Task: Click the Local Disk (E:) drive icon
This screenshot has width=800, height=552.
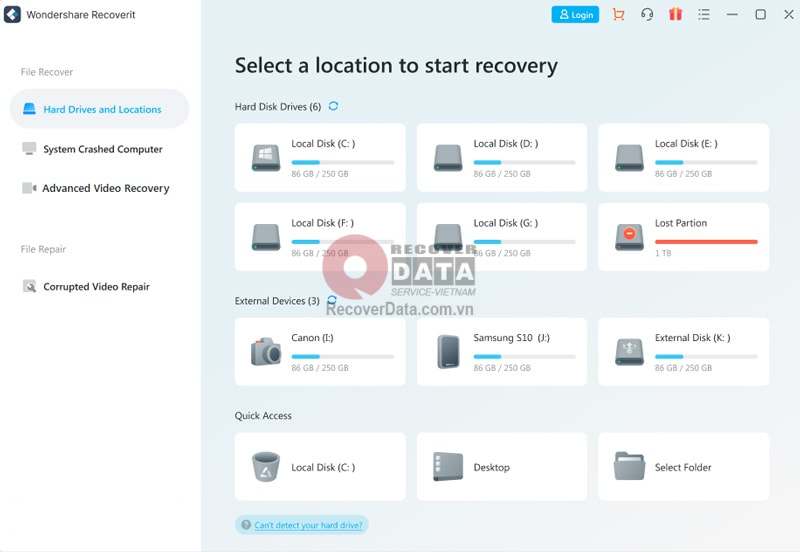Action: [x=630, y=157]
